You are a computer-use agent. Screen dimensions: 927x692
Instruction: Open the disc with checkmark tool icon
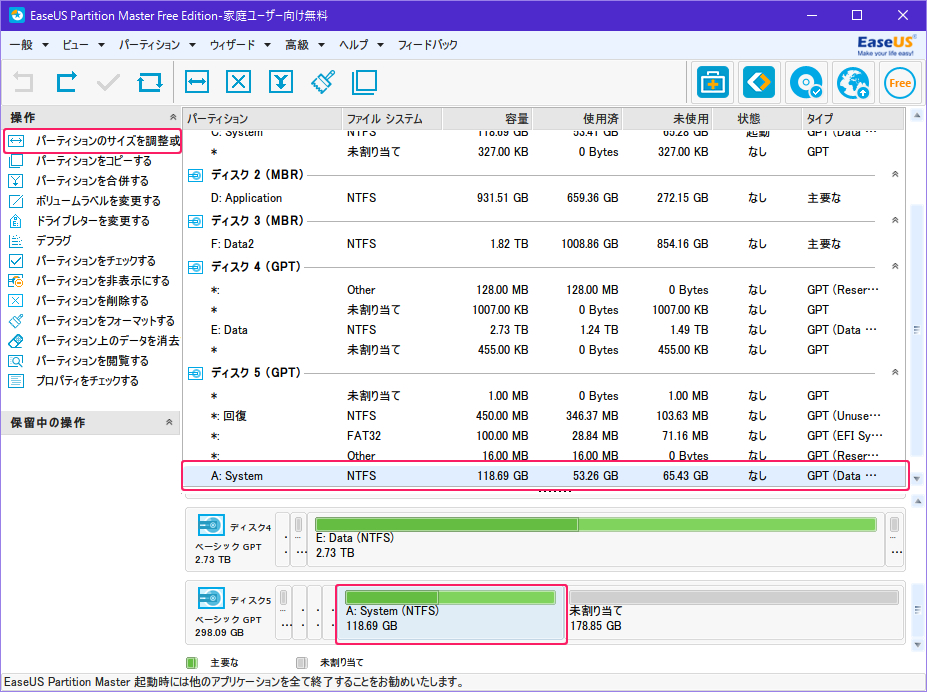click(x=806, y=82)
